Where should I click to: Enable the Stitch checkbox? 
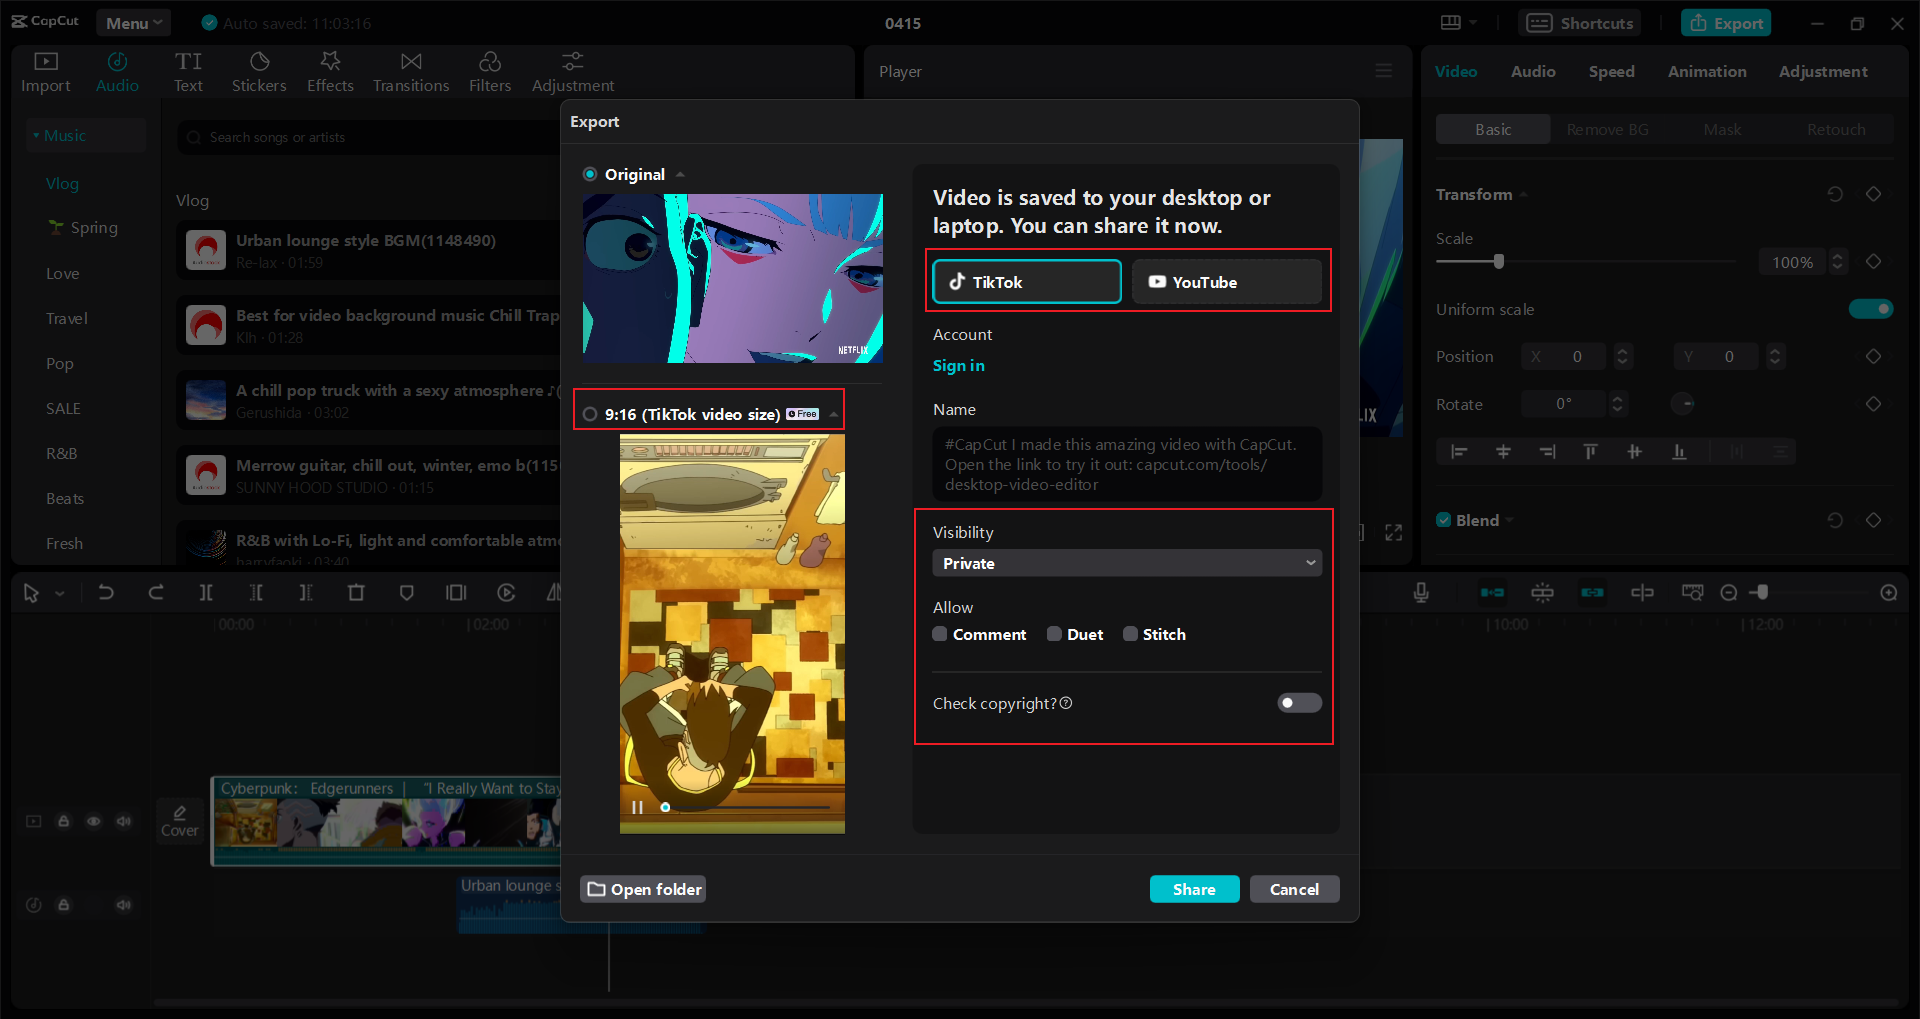(x=1130, y=634)
